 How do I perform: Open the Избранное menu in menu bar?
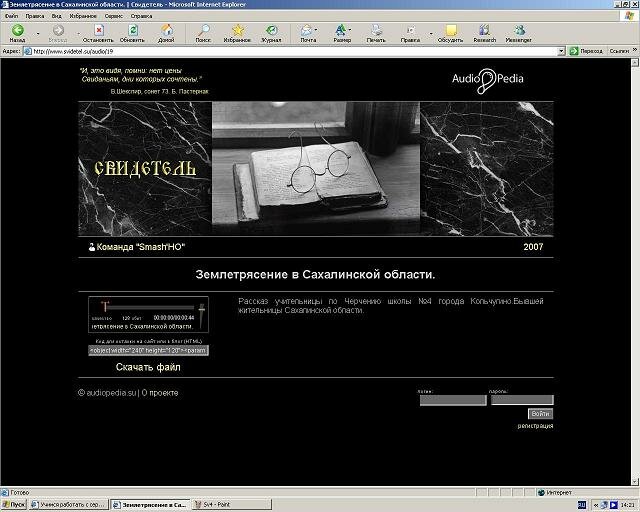click(83, 16)
